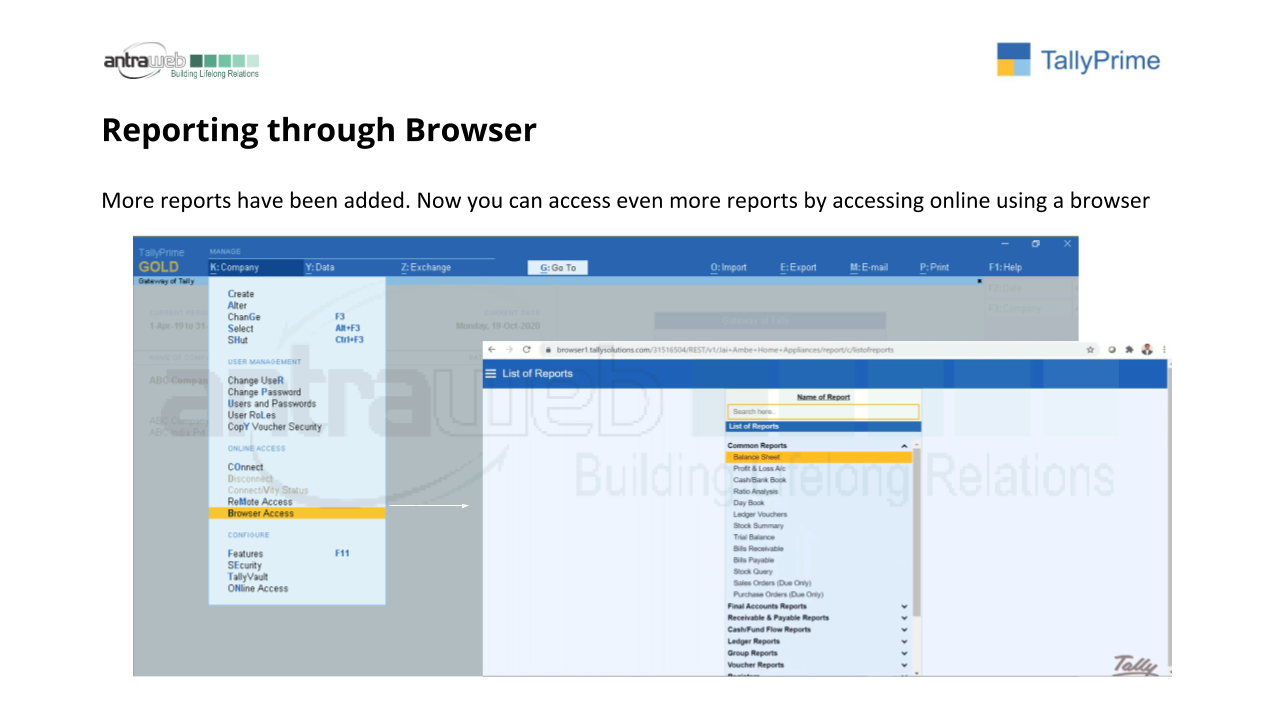1280x720 pixels.
Task: Open the Stock Summary report
Action: pyautogui.click(x=758, y=526)
